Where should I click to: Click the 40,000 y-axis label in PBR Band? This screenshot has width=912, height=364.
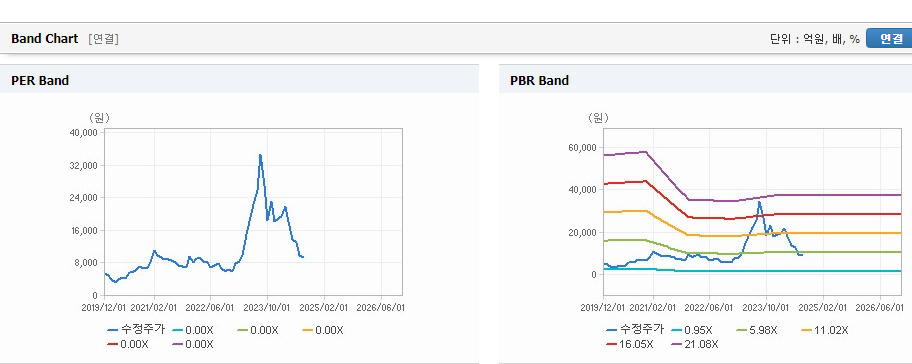pos(582,190)
